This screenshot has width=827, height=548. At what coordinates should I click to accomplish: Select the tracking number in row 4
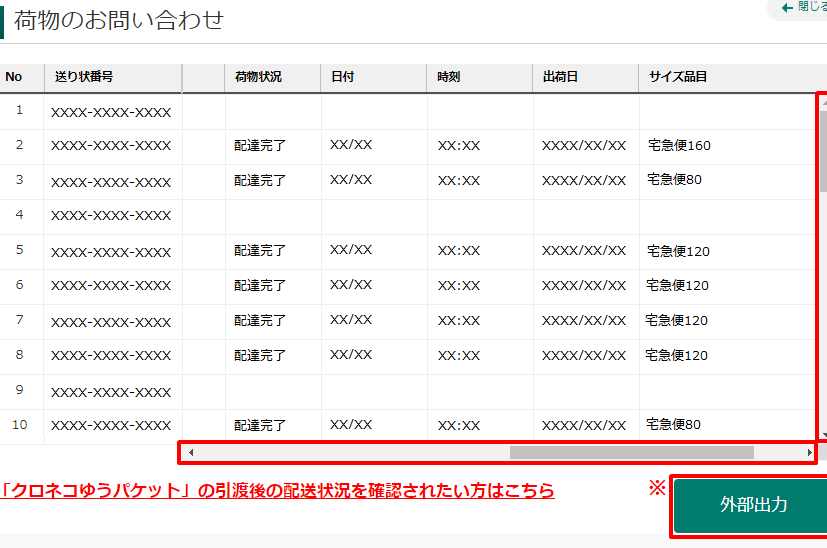click(111, 216)
